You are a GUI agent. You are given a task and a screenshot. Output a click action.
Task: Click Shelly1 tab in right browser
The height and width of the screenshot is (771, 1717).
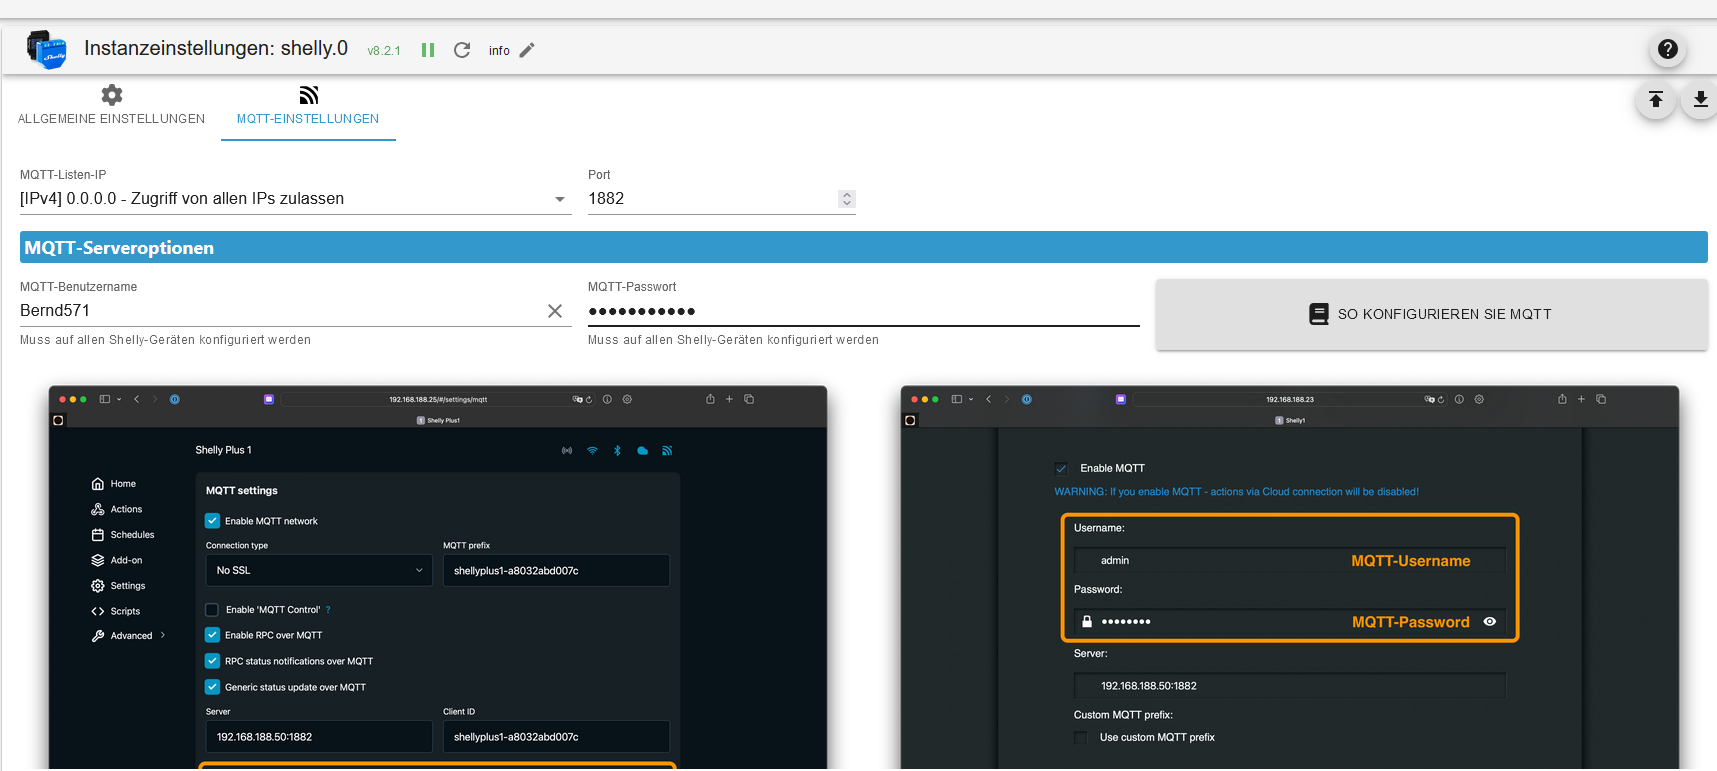[x=1290, y=421]
